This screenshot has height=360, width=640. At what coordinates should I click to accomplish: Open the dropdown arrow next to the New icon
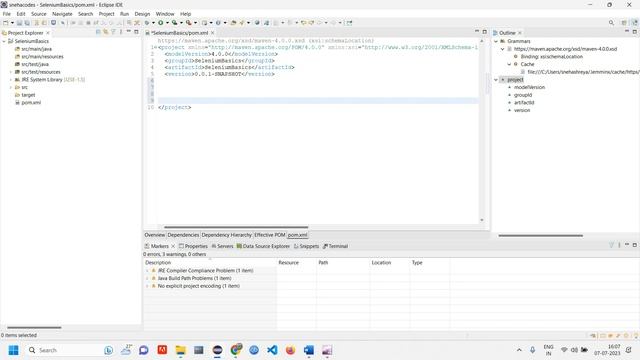coord(12,23)
